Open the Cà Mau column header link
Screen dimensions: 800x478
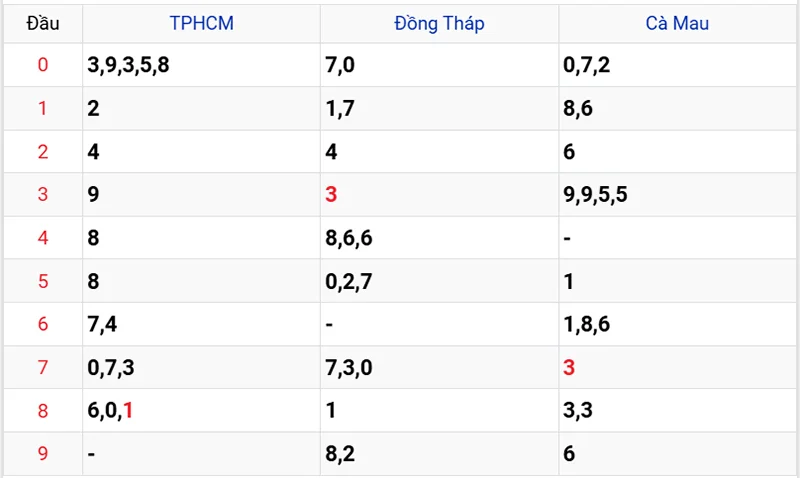pos(677,23)
